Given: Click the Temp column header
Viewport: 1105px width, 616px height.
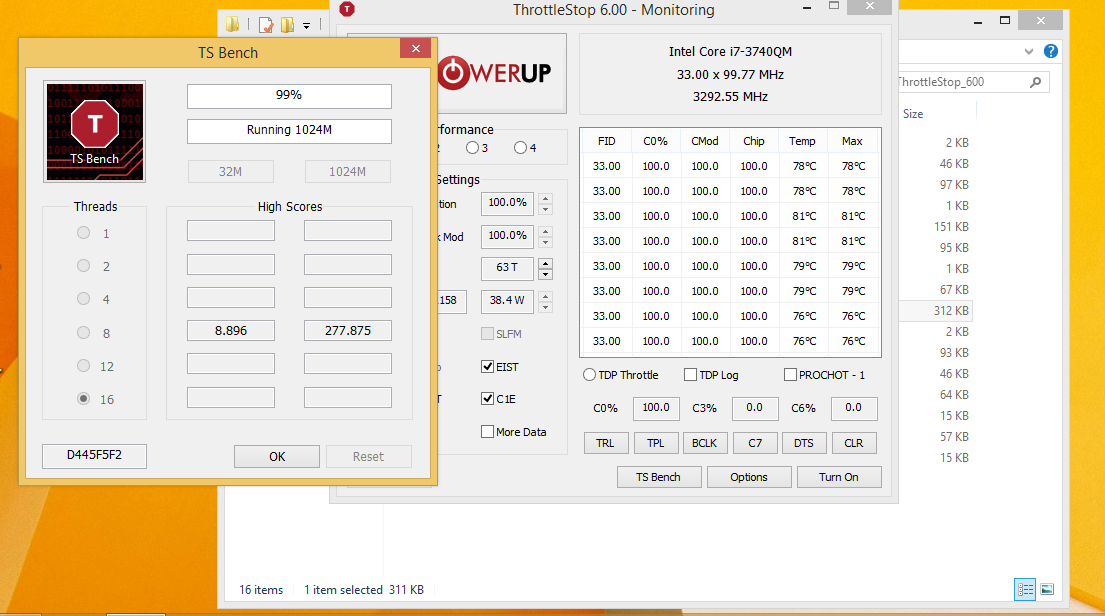Looking at the screenshot, I should pos(802,141).
